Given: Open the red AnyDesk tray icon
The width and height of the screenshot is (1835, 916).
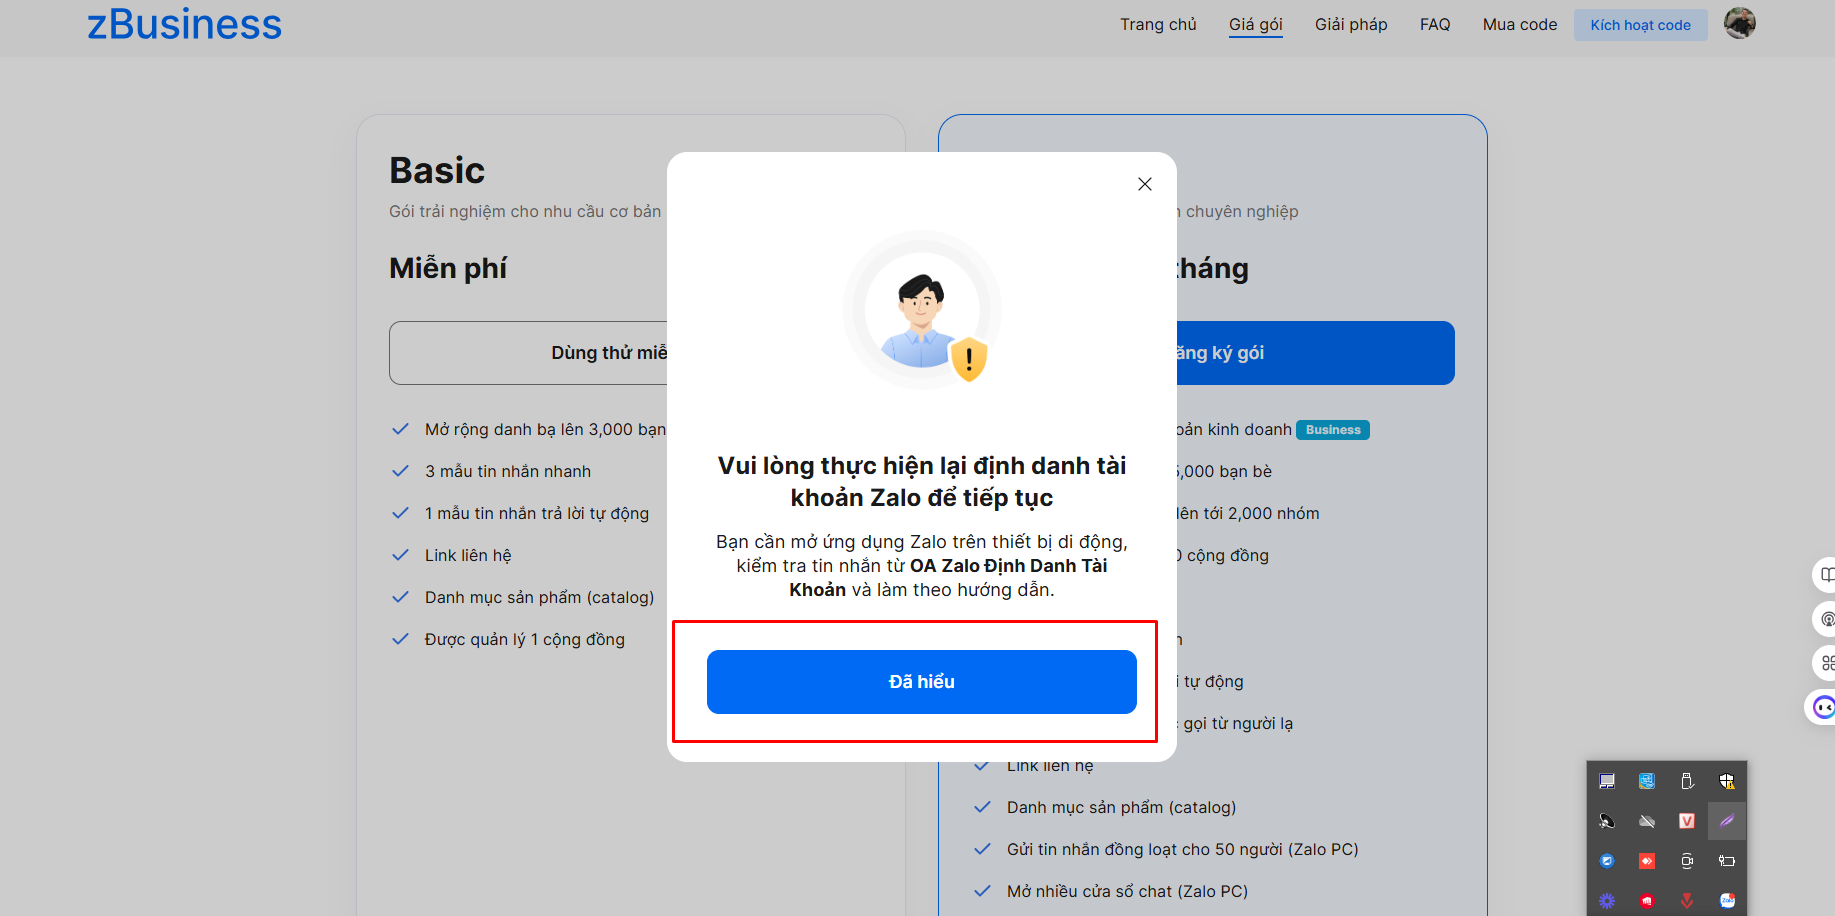Looking at the screenshot, I should click(1647, 861).
